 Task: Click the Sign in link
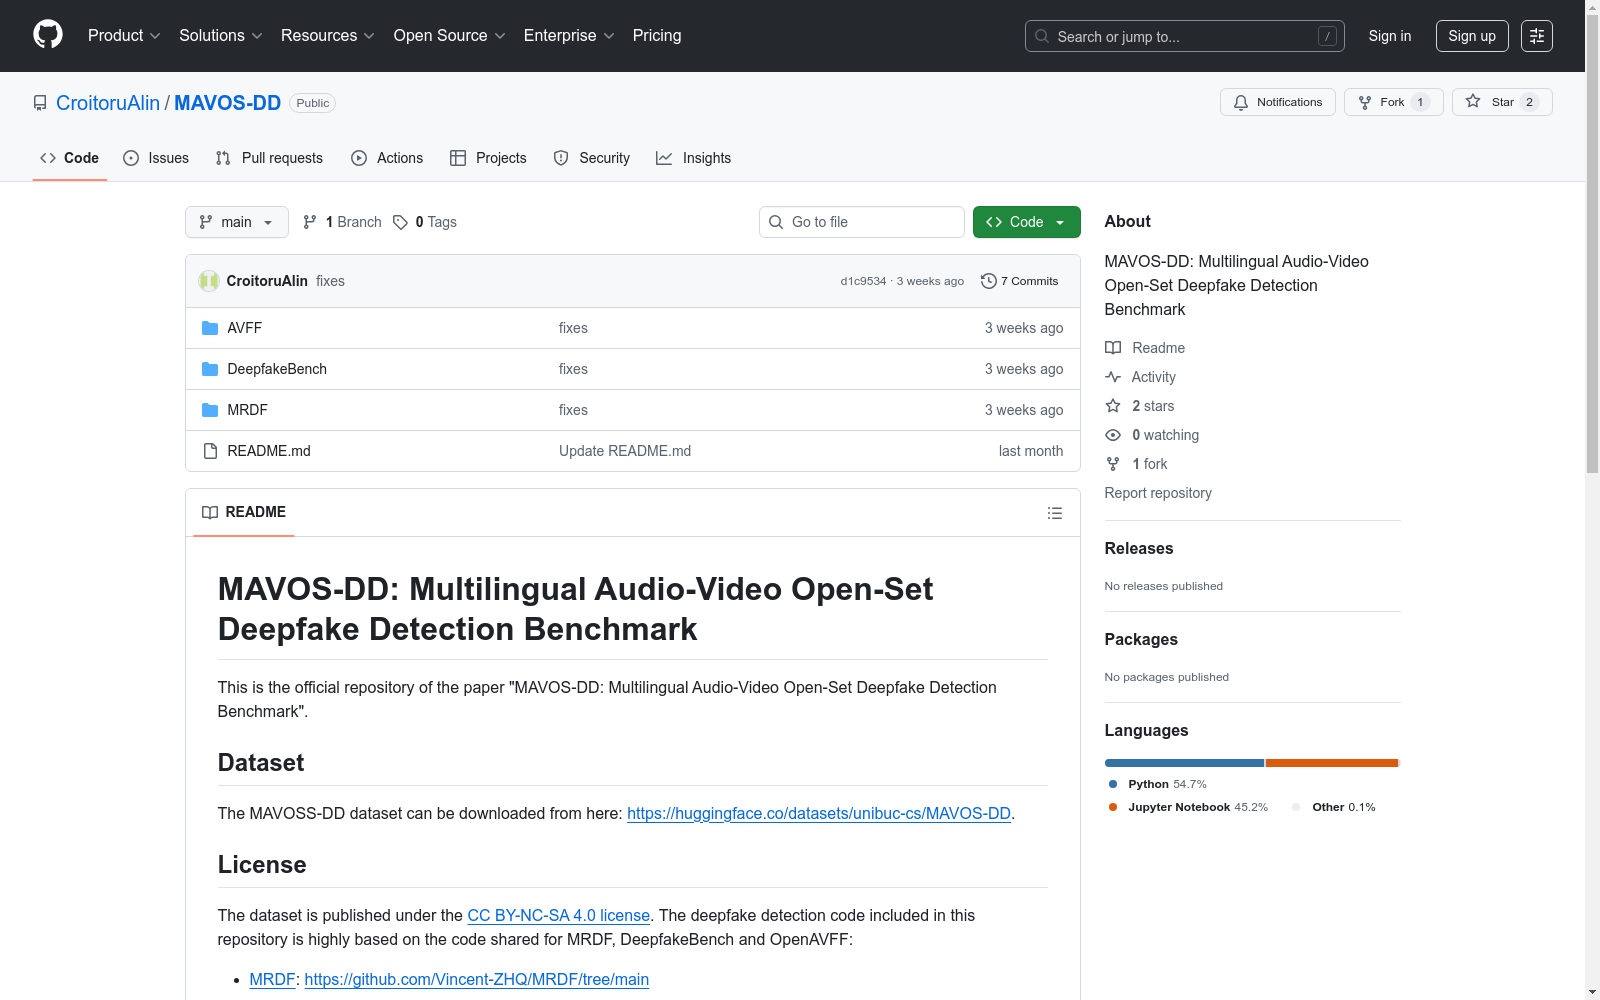1390,36
